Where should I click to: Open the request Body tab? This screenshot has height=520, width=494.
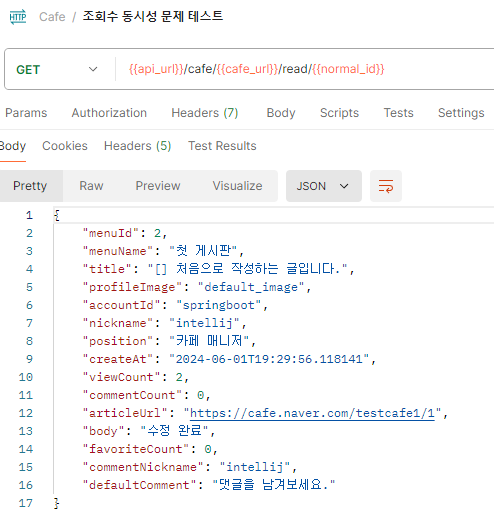pyautogui.click(x=281, y=113)
